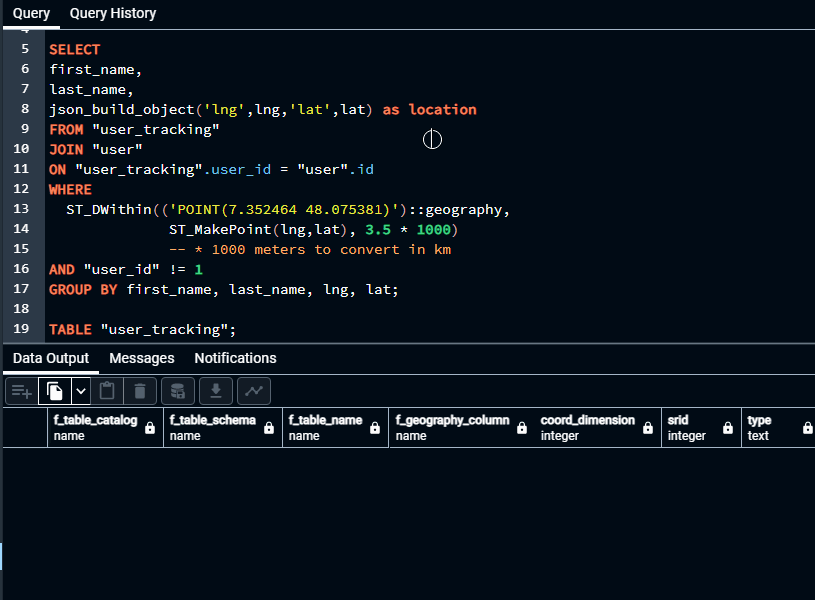Click the Download results icon

coord(216,391)
